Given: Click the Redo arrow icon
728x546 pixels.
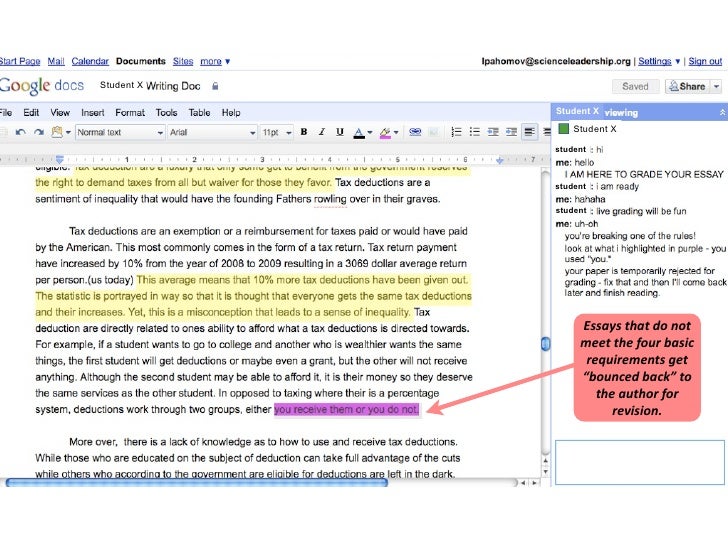Looking at the screenshot, I should pyautogui.click(x=39, y=132).
